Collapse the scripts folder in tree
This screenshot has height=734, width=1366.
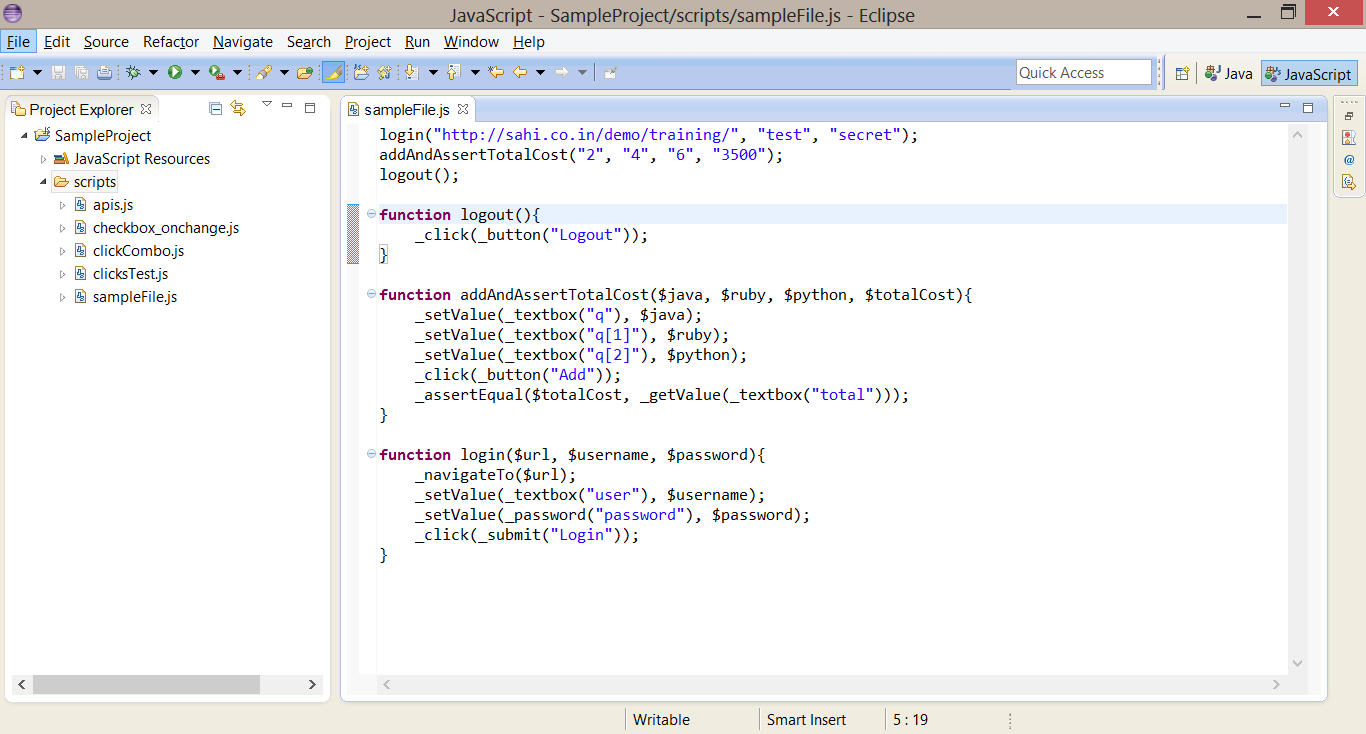pyautogui.click(x=43, y=182)
